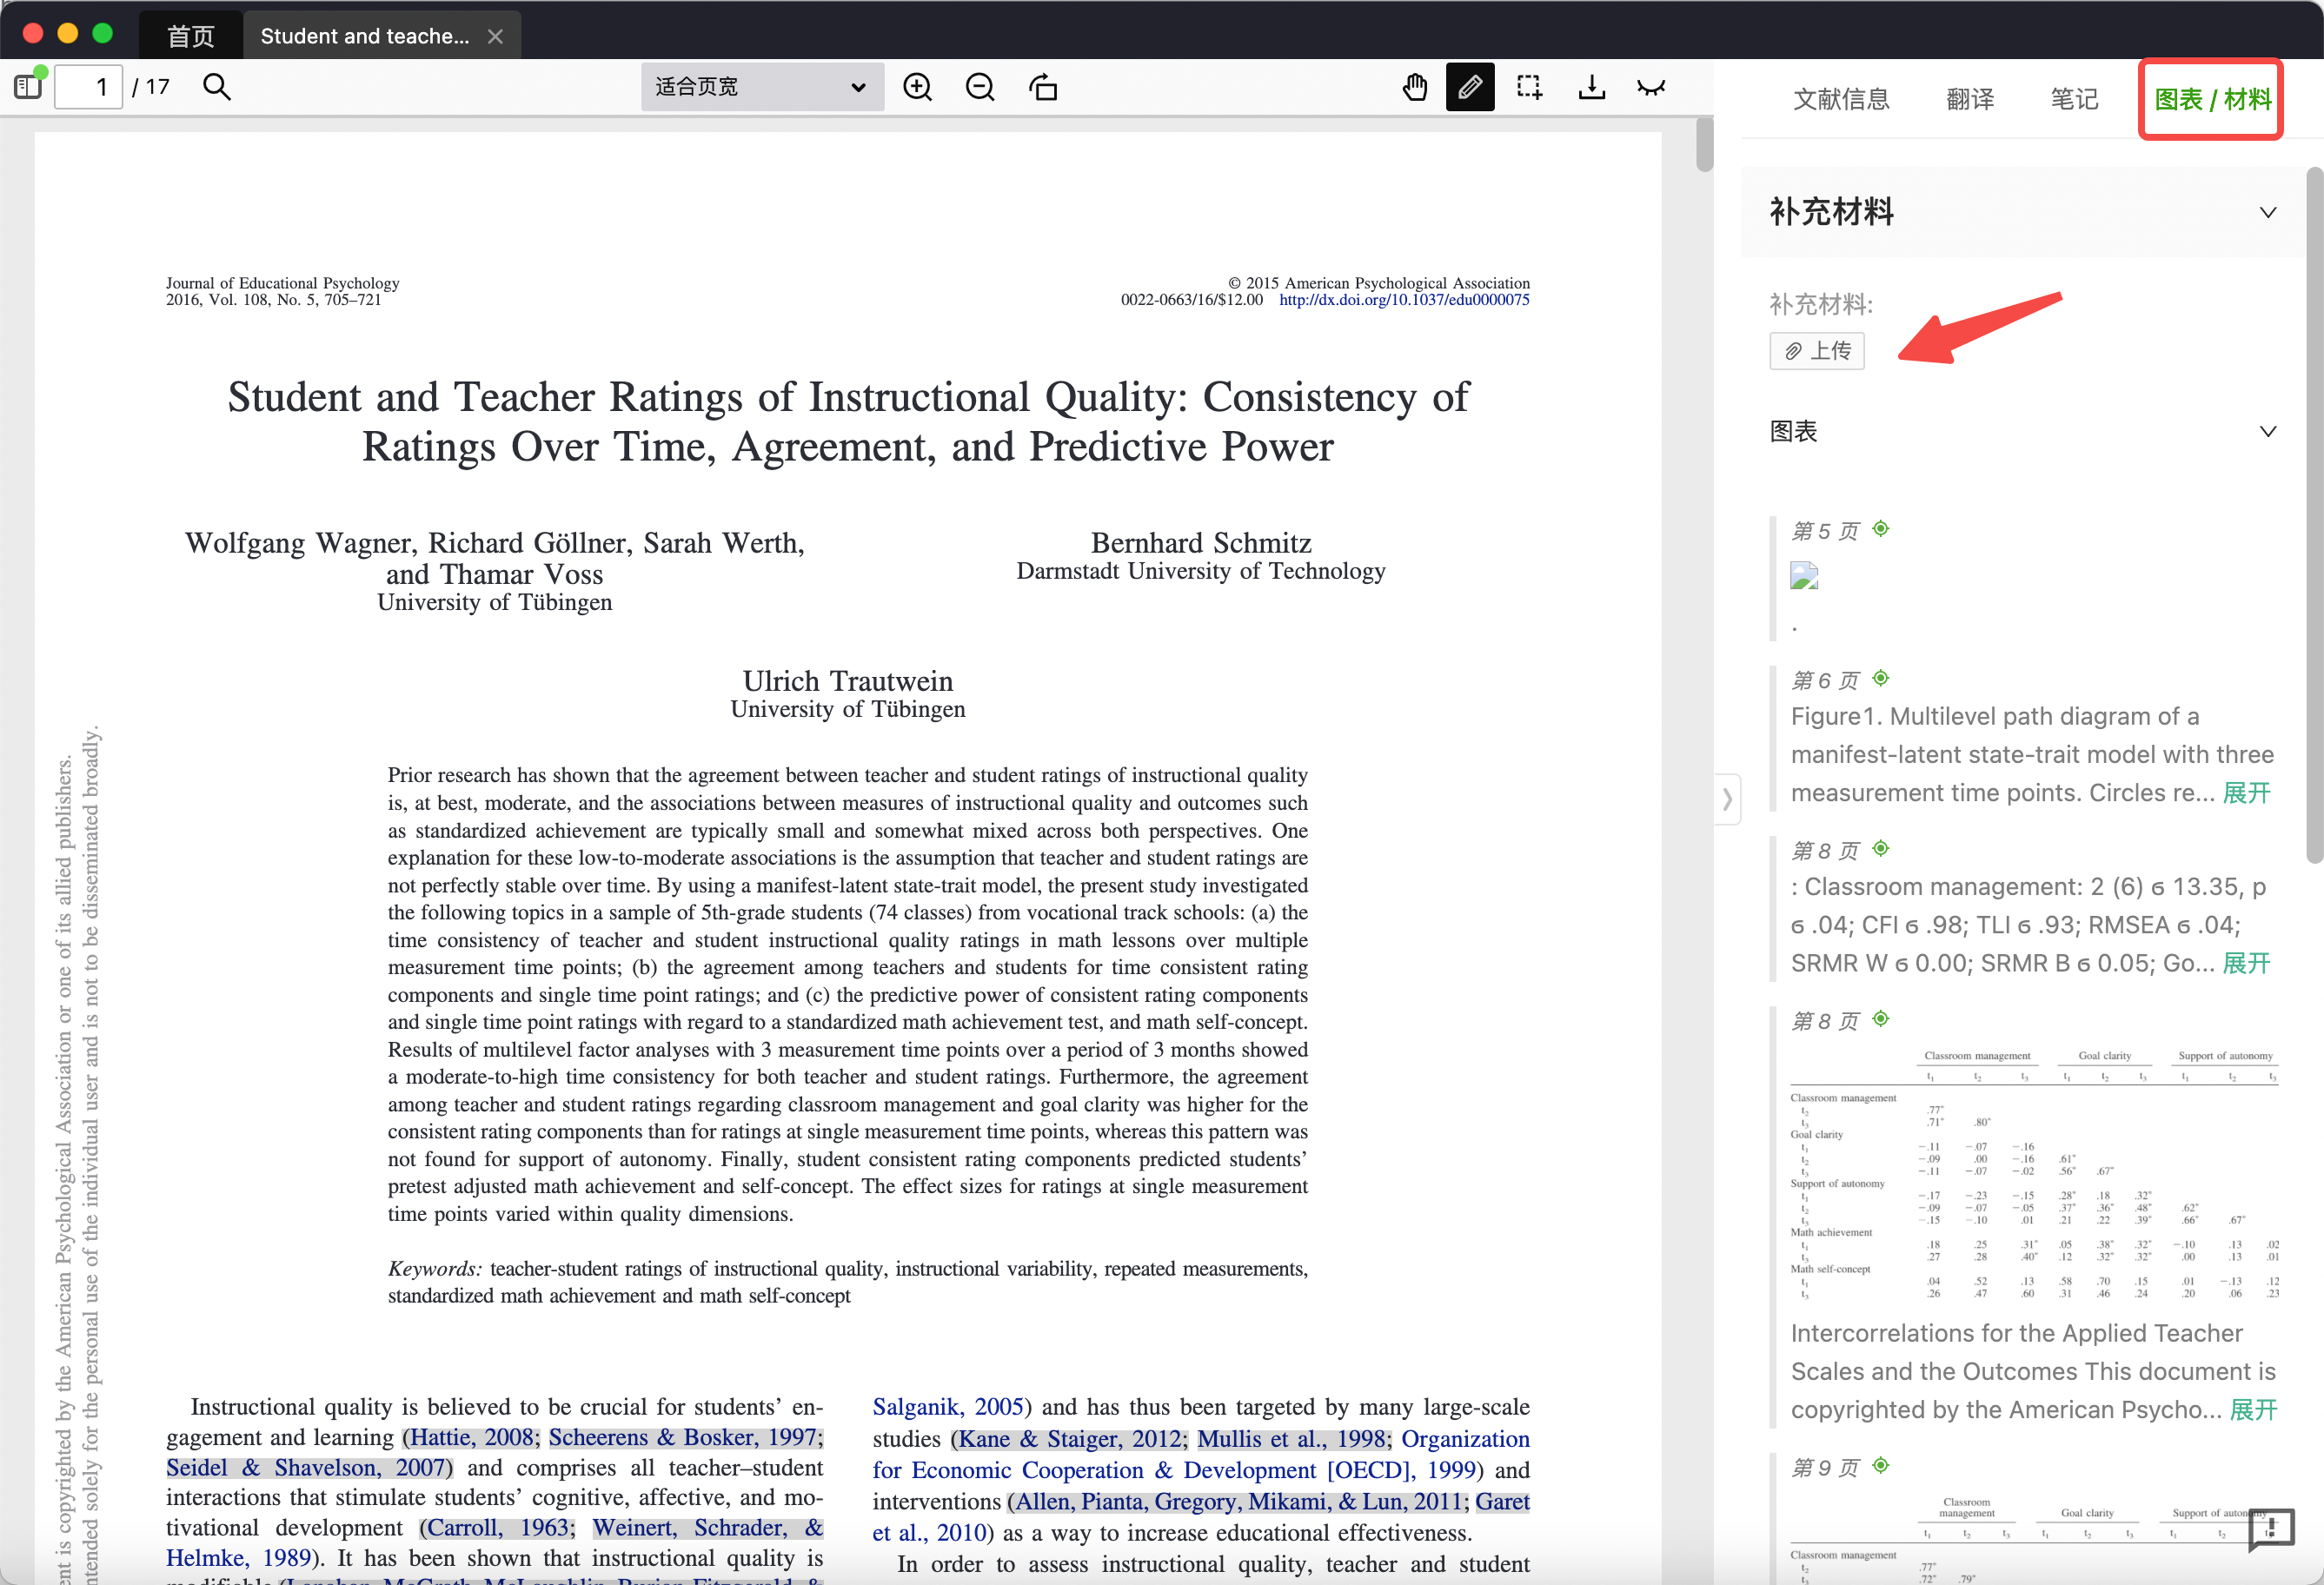Select the Student and teache... tab
The image size is (2324, 1585).
pyautogui.click(x=364, y=36)
